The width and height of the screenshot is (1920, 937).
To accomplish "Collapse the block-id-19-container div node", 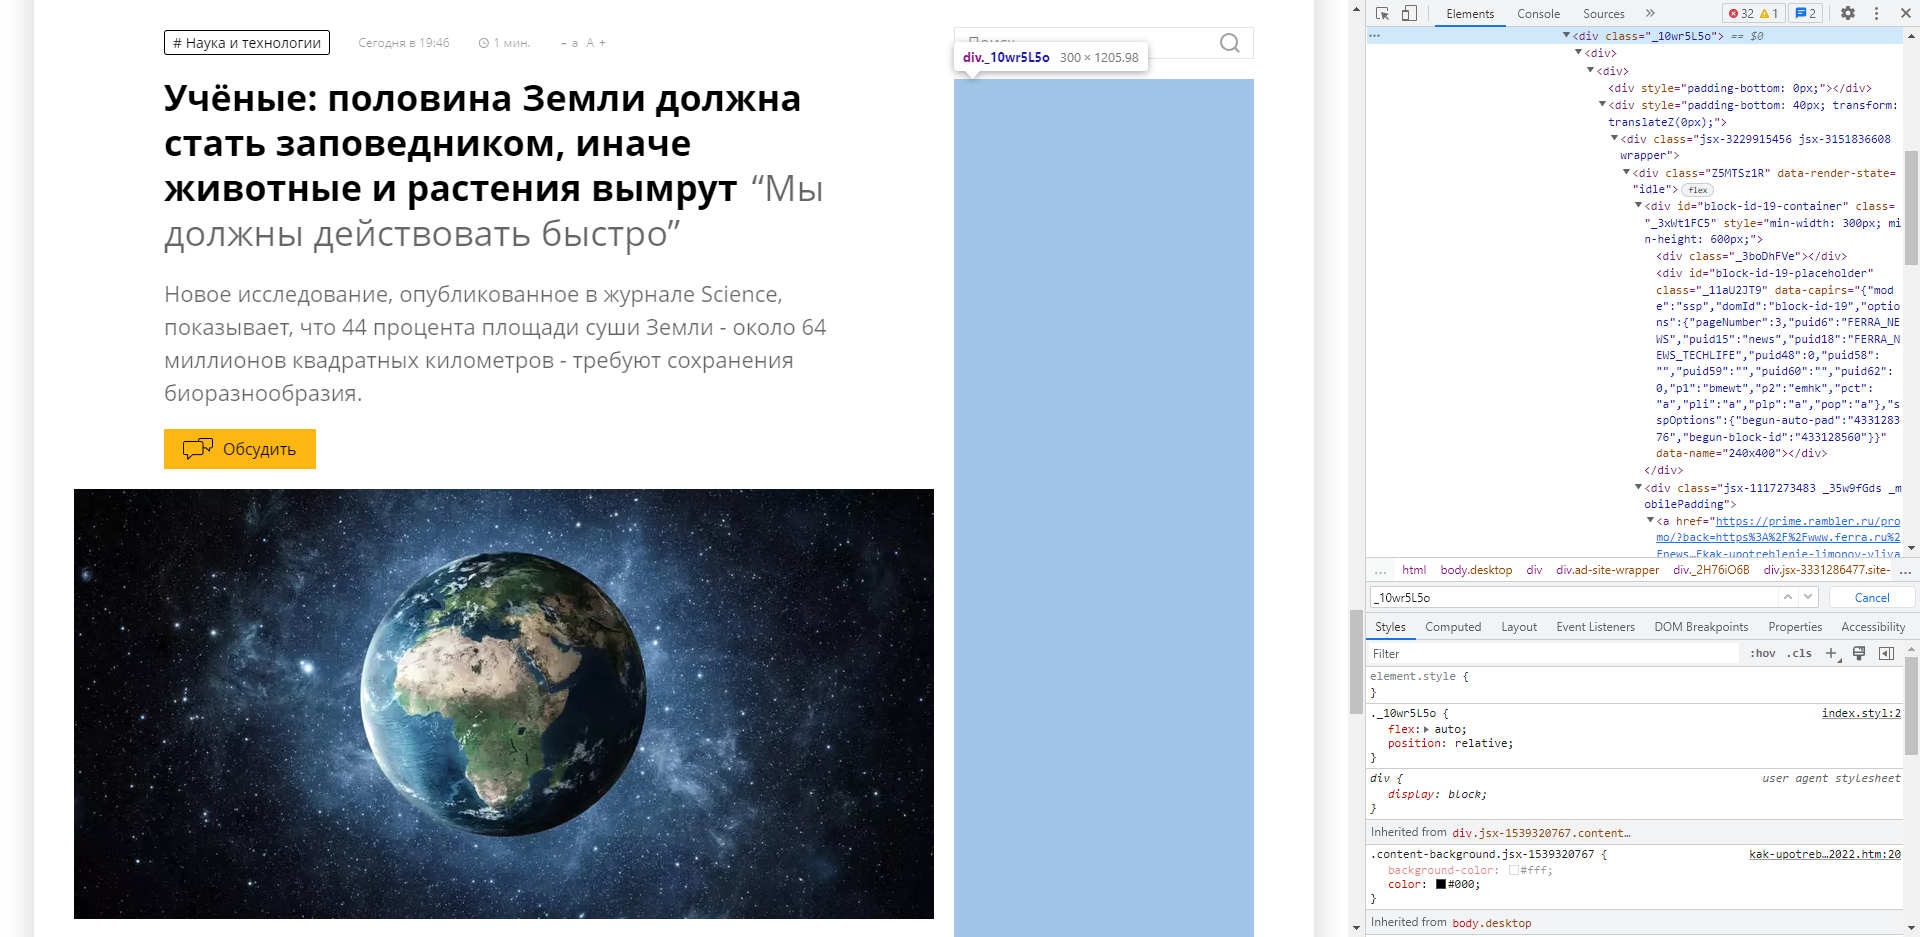I will [1637, 206].
